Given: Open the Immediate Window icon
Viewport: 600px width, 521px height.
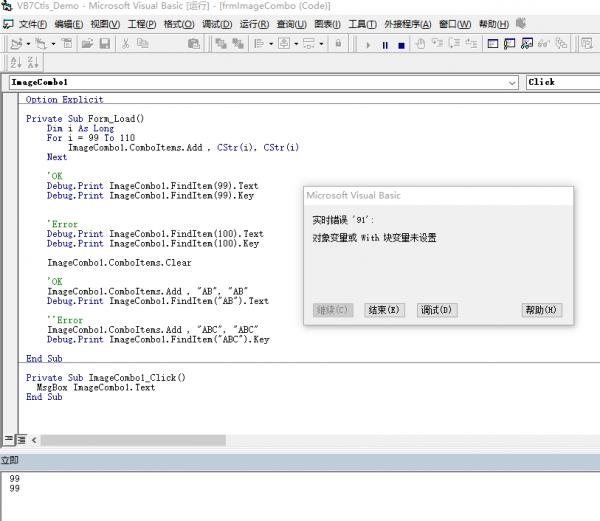Looking at the screenshot, I should click(x=510, y=44).
